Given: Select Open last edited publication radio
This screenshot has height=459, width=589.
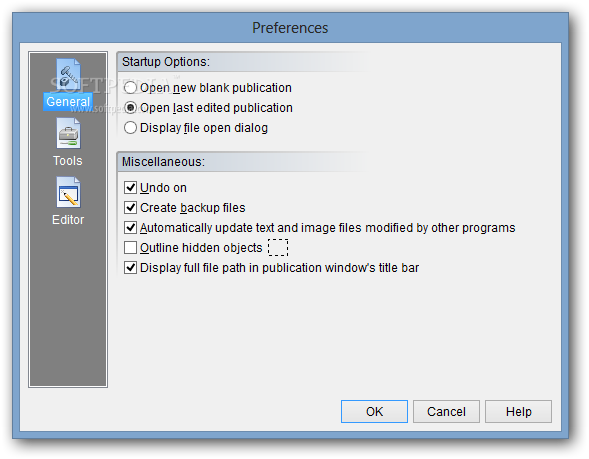Looking at the screenshot, I should coord(130,108).
